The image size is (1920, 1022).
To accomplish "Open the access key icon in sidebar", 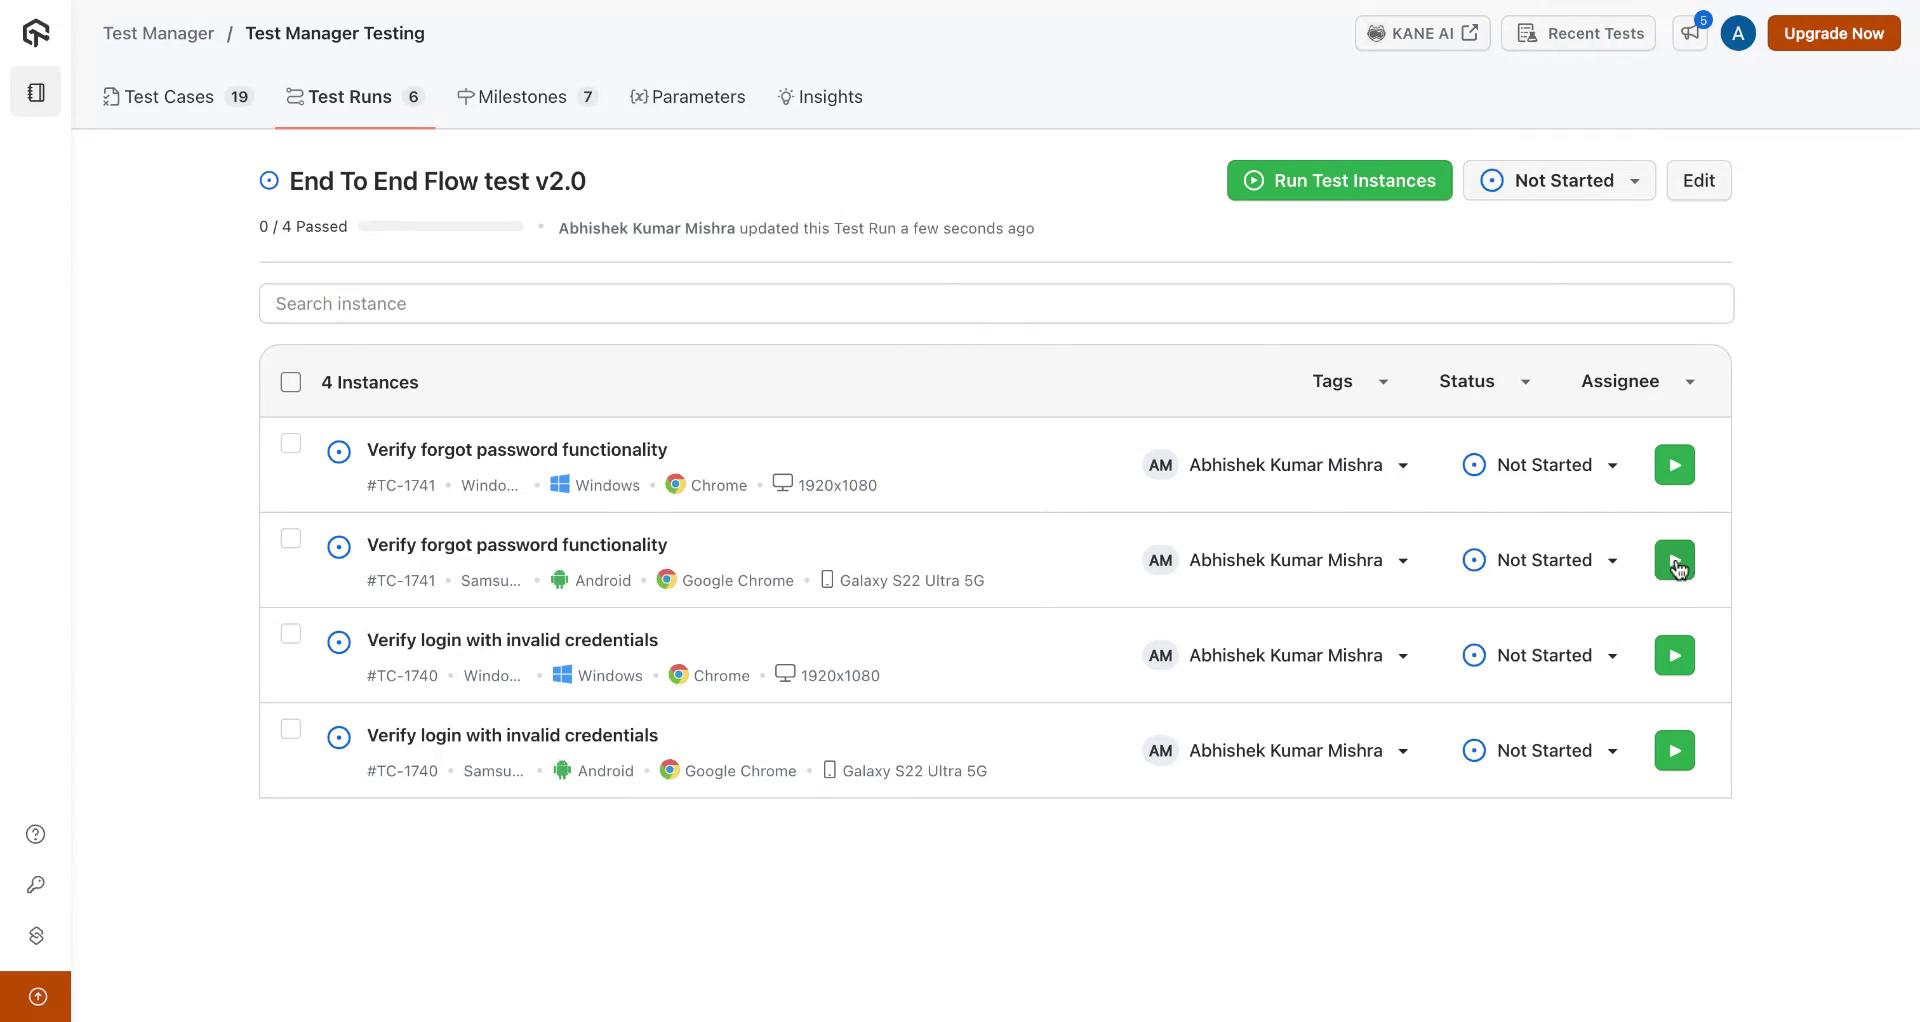I will click(x=36, y=885).
